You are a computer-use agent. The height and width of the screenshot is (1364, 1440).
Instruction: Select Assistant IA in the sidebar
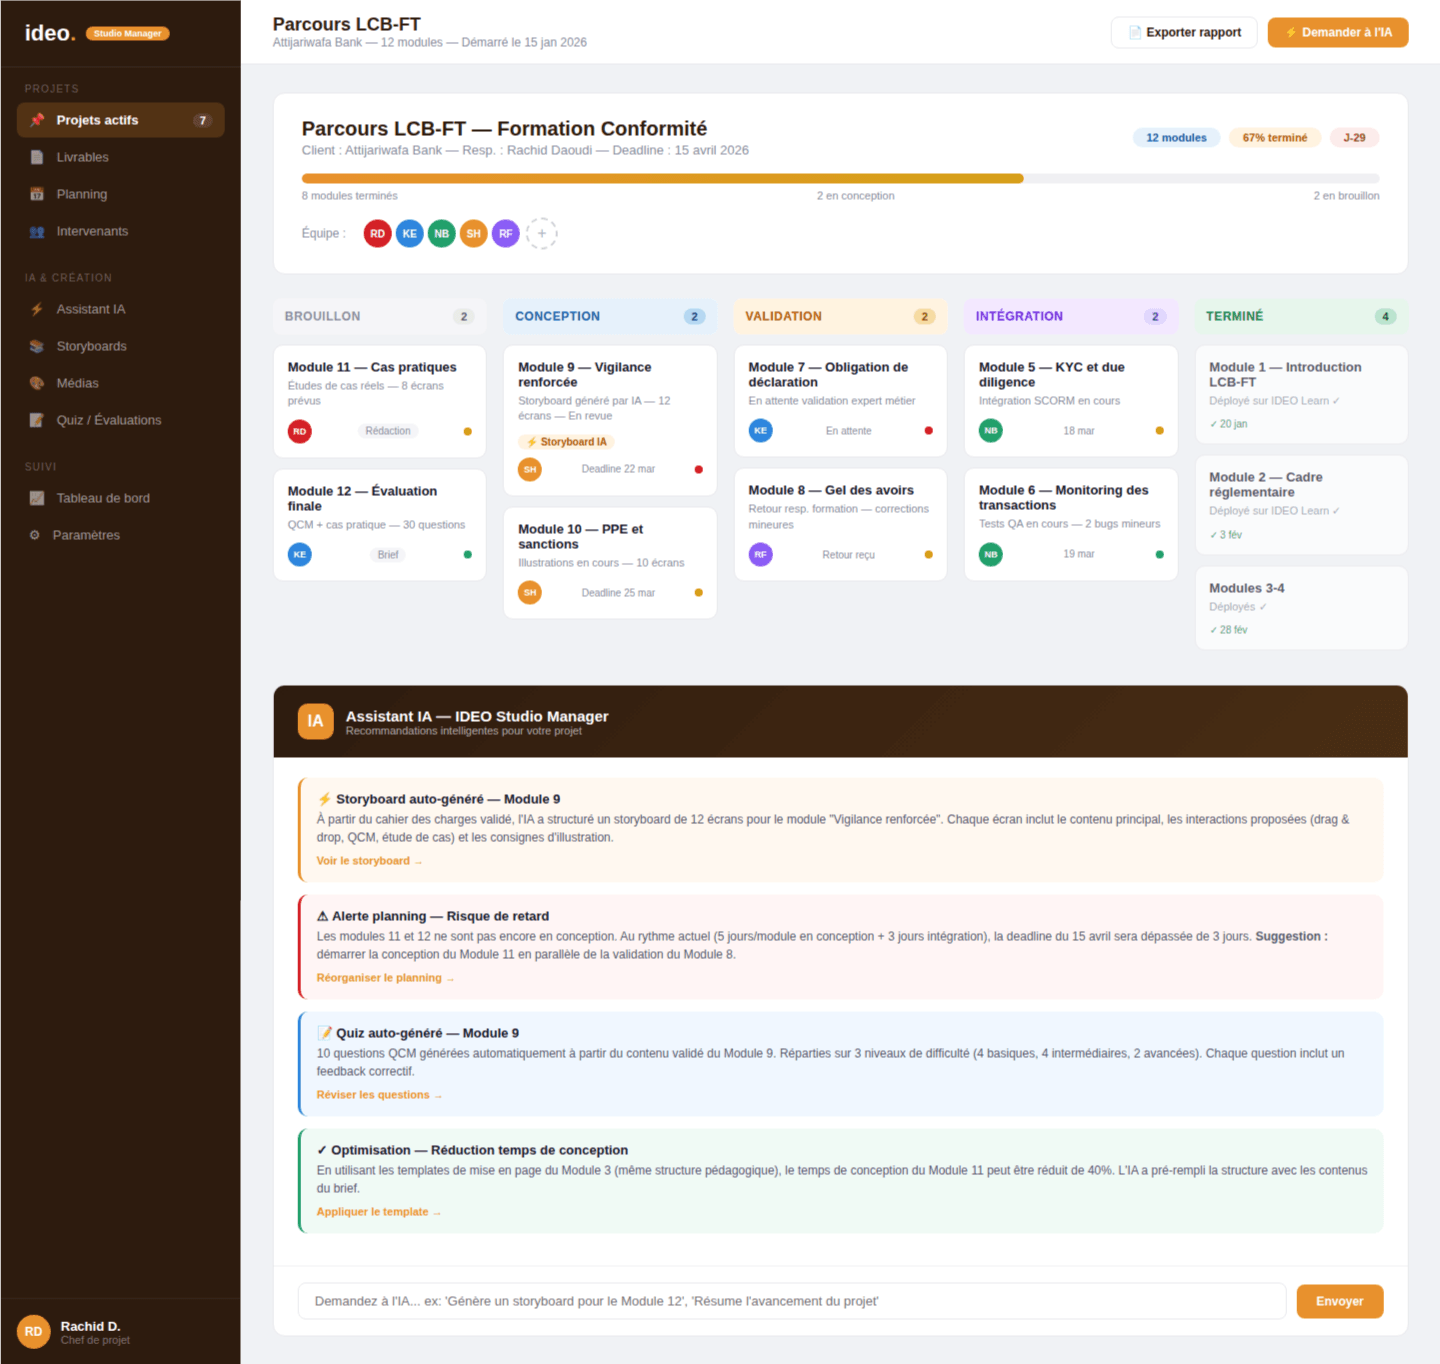(x=90, y=309)
